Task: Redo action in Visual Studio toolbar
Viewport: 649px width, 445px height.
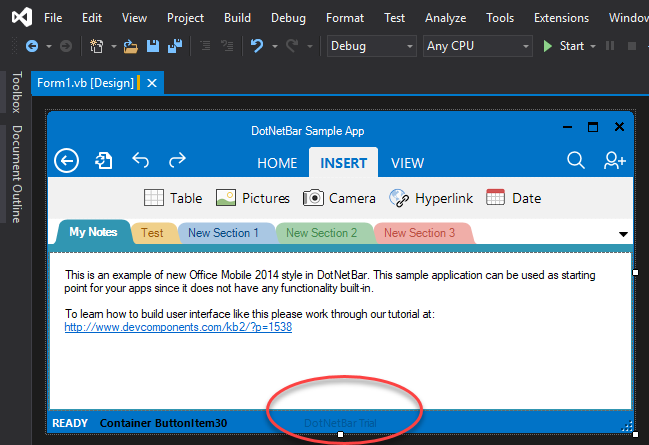Action: coord(292,46)
